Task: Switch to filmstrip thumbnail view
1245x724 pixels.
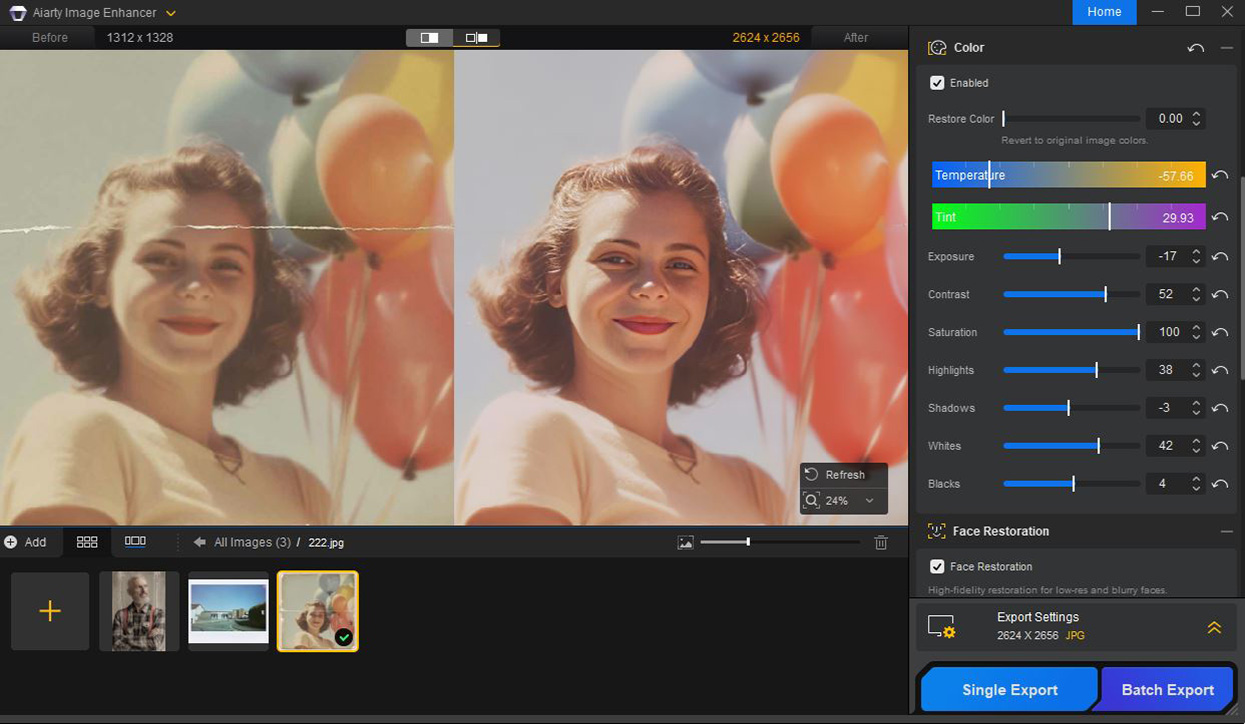Action: coord(135,542)
